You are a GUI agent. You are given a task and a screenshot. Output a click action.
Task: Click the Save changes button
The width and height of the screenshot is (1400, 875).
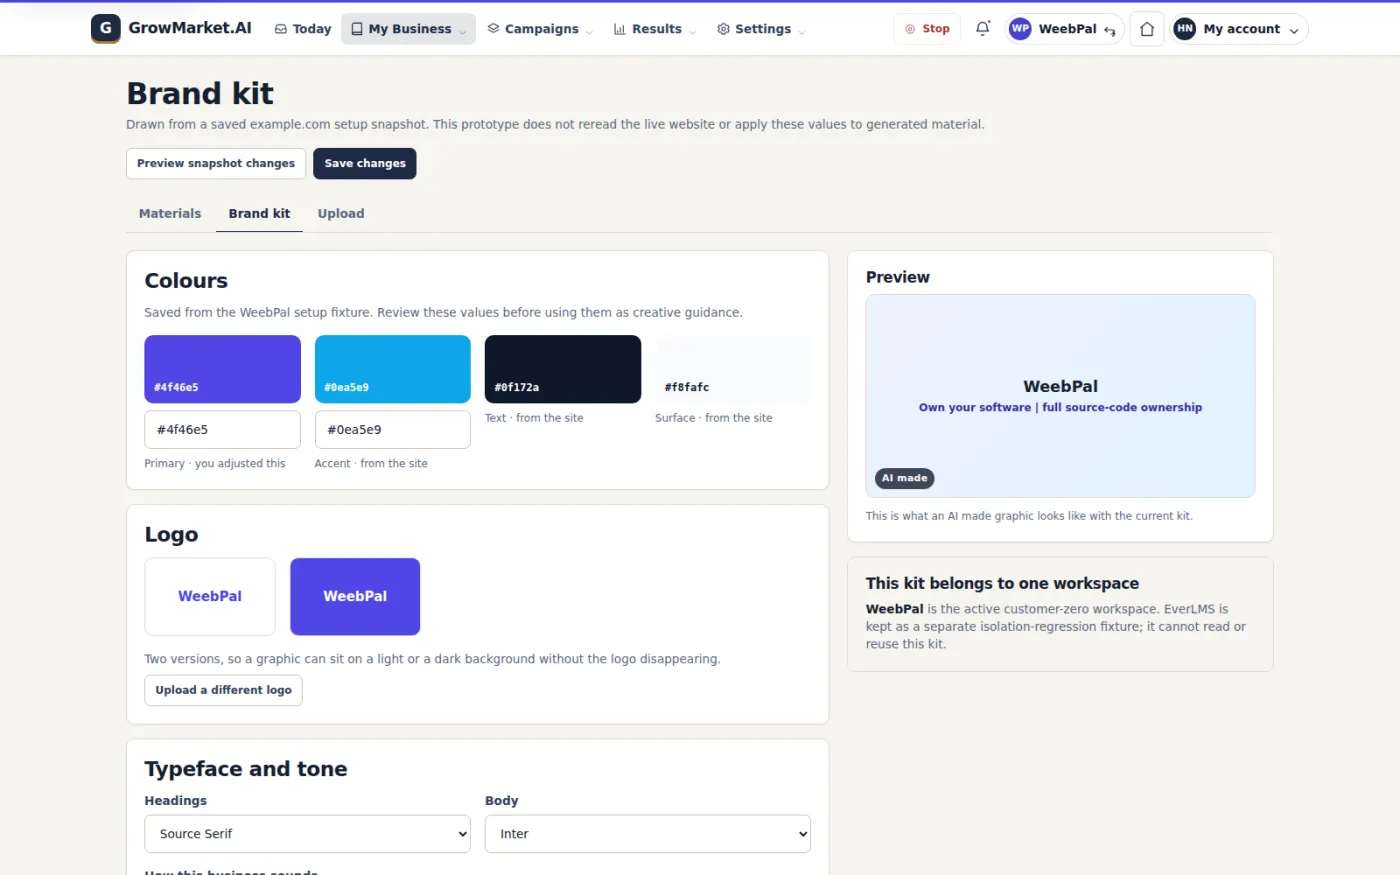click(x=365, y=163)
